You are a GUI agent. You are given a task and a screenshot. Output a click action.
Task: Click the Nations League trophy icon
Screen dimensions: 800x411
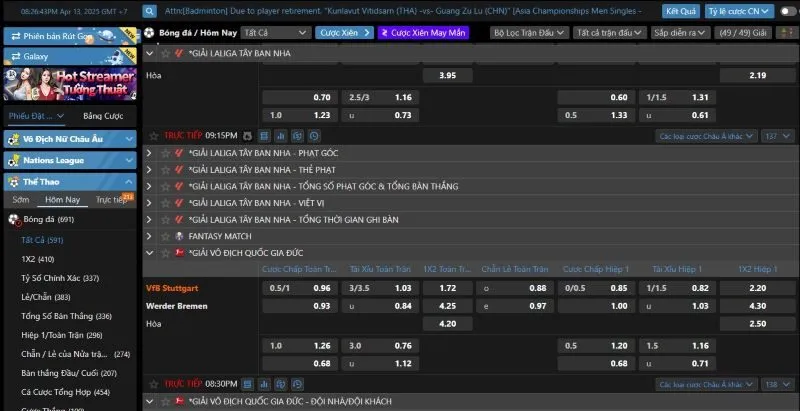[x=13, y=159]
